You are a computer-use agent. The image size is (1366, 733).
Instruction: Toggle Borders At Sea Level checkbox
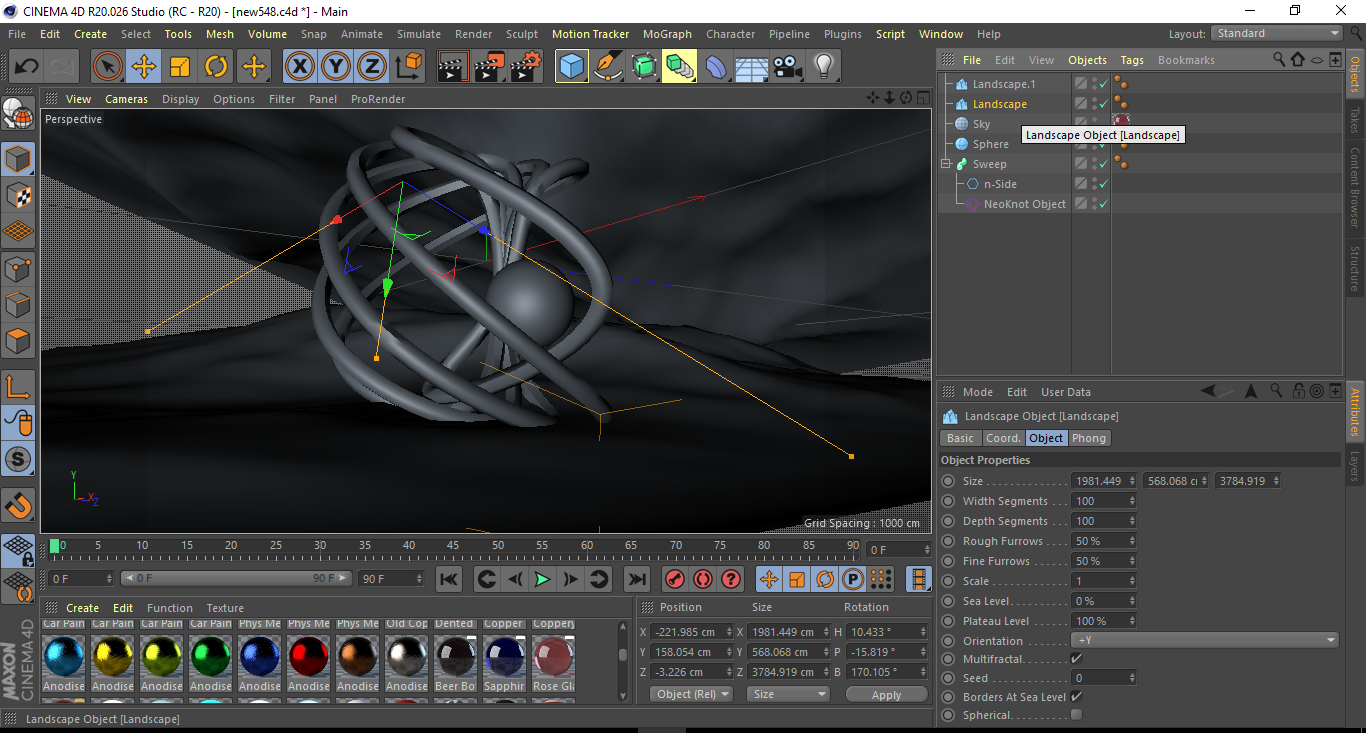(x=1076, y=696)
